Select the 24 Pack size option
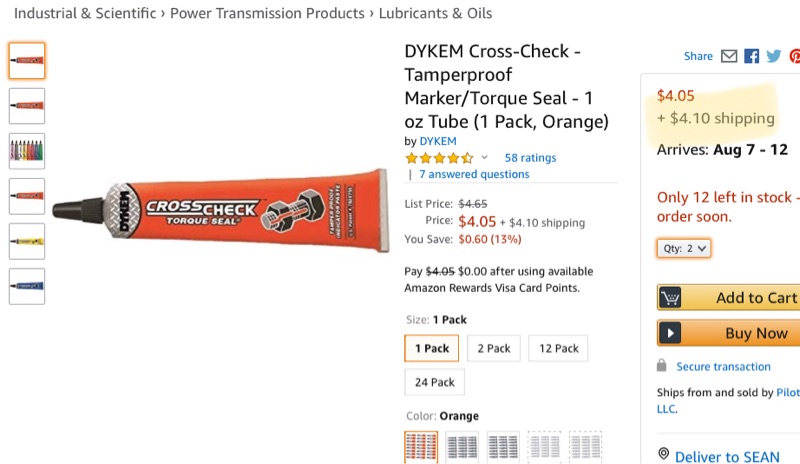 435,382
